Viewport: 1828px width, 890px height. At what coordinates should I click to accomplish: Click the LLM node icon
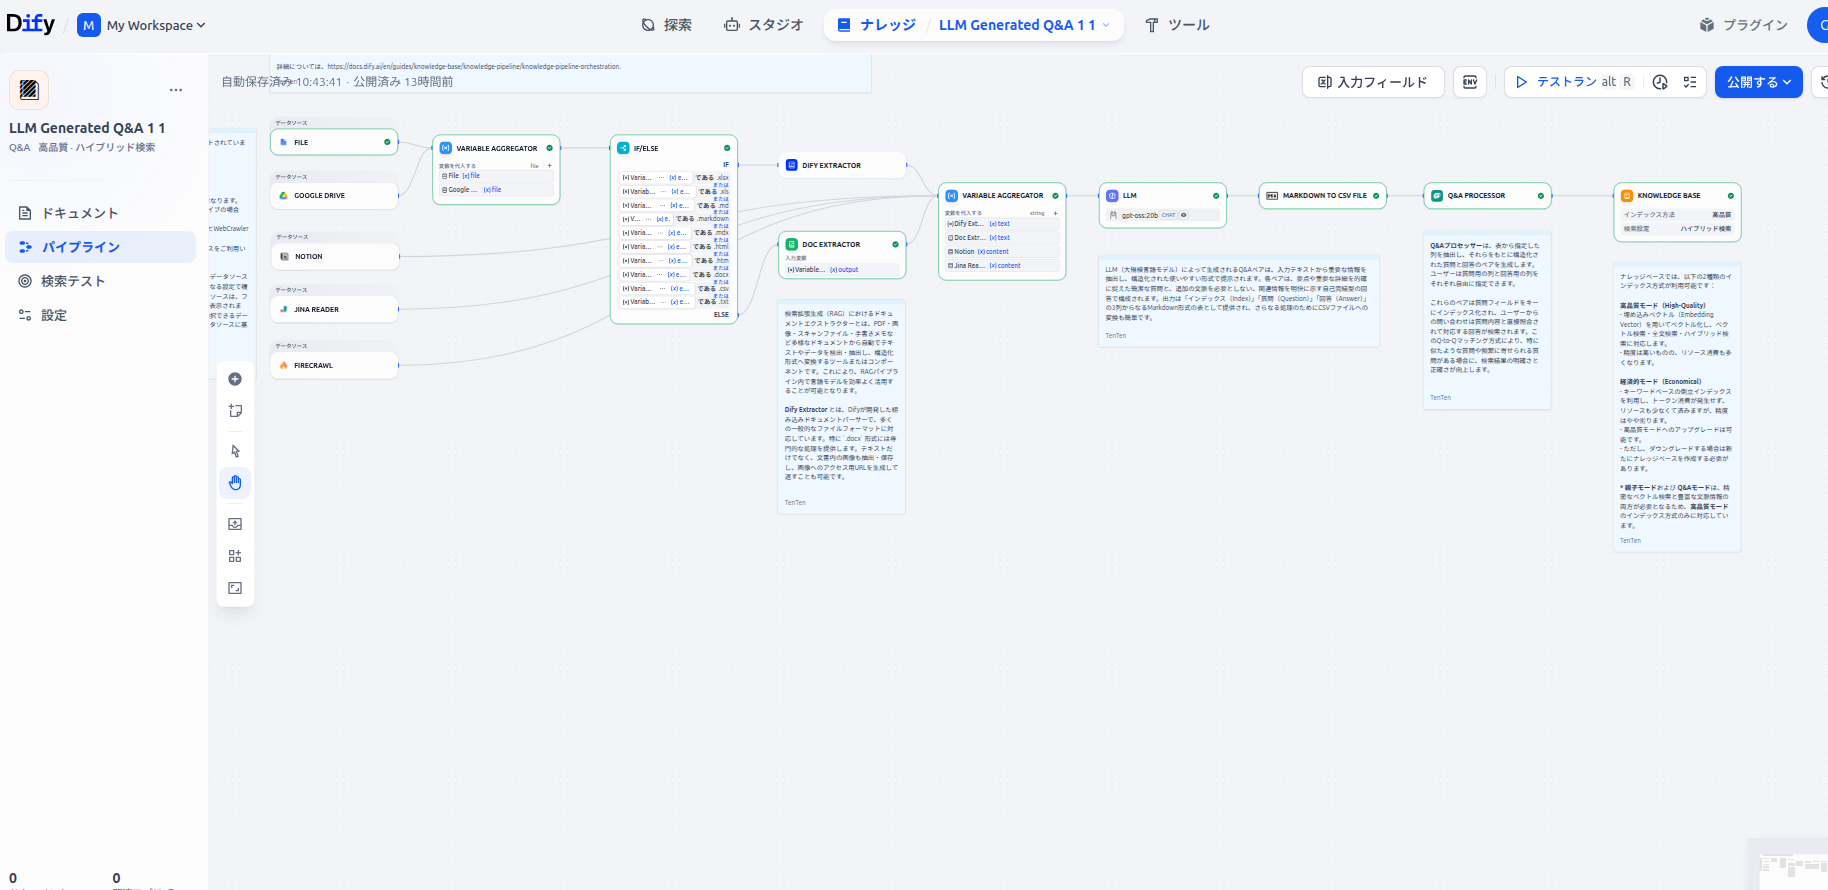click(x=1112, y=196)
